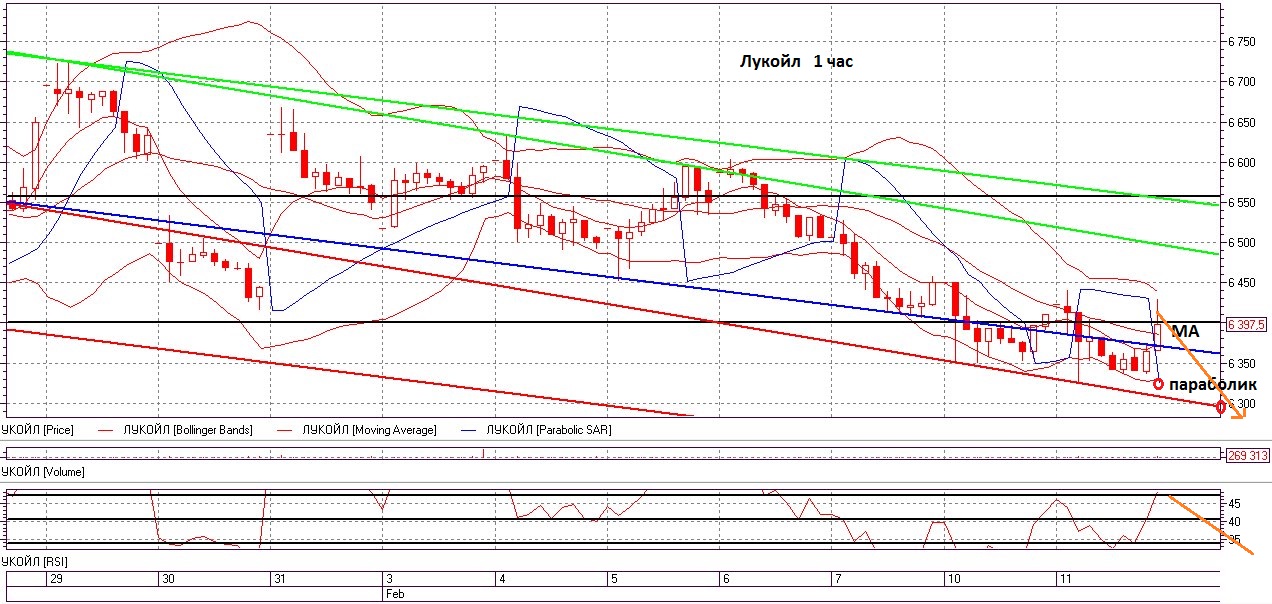
Task: Click date 5 on the time axis
Action: tap(613, 579)
